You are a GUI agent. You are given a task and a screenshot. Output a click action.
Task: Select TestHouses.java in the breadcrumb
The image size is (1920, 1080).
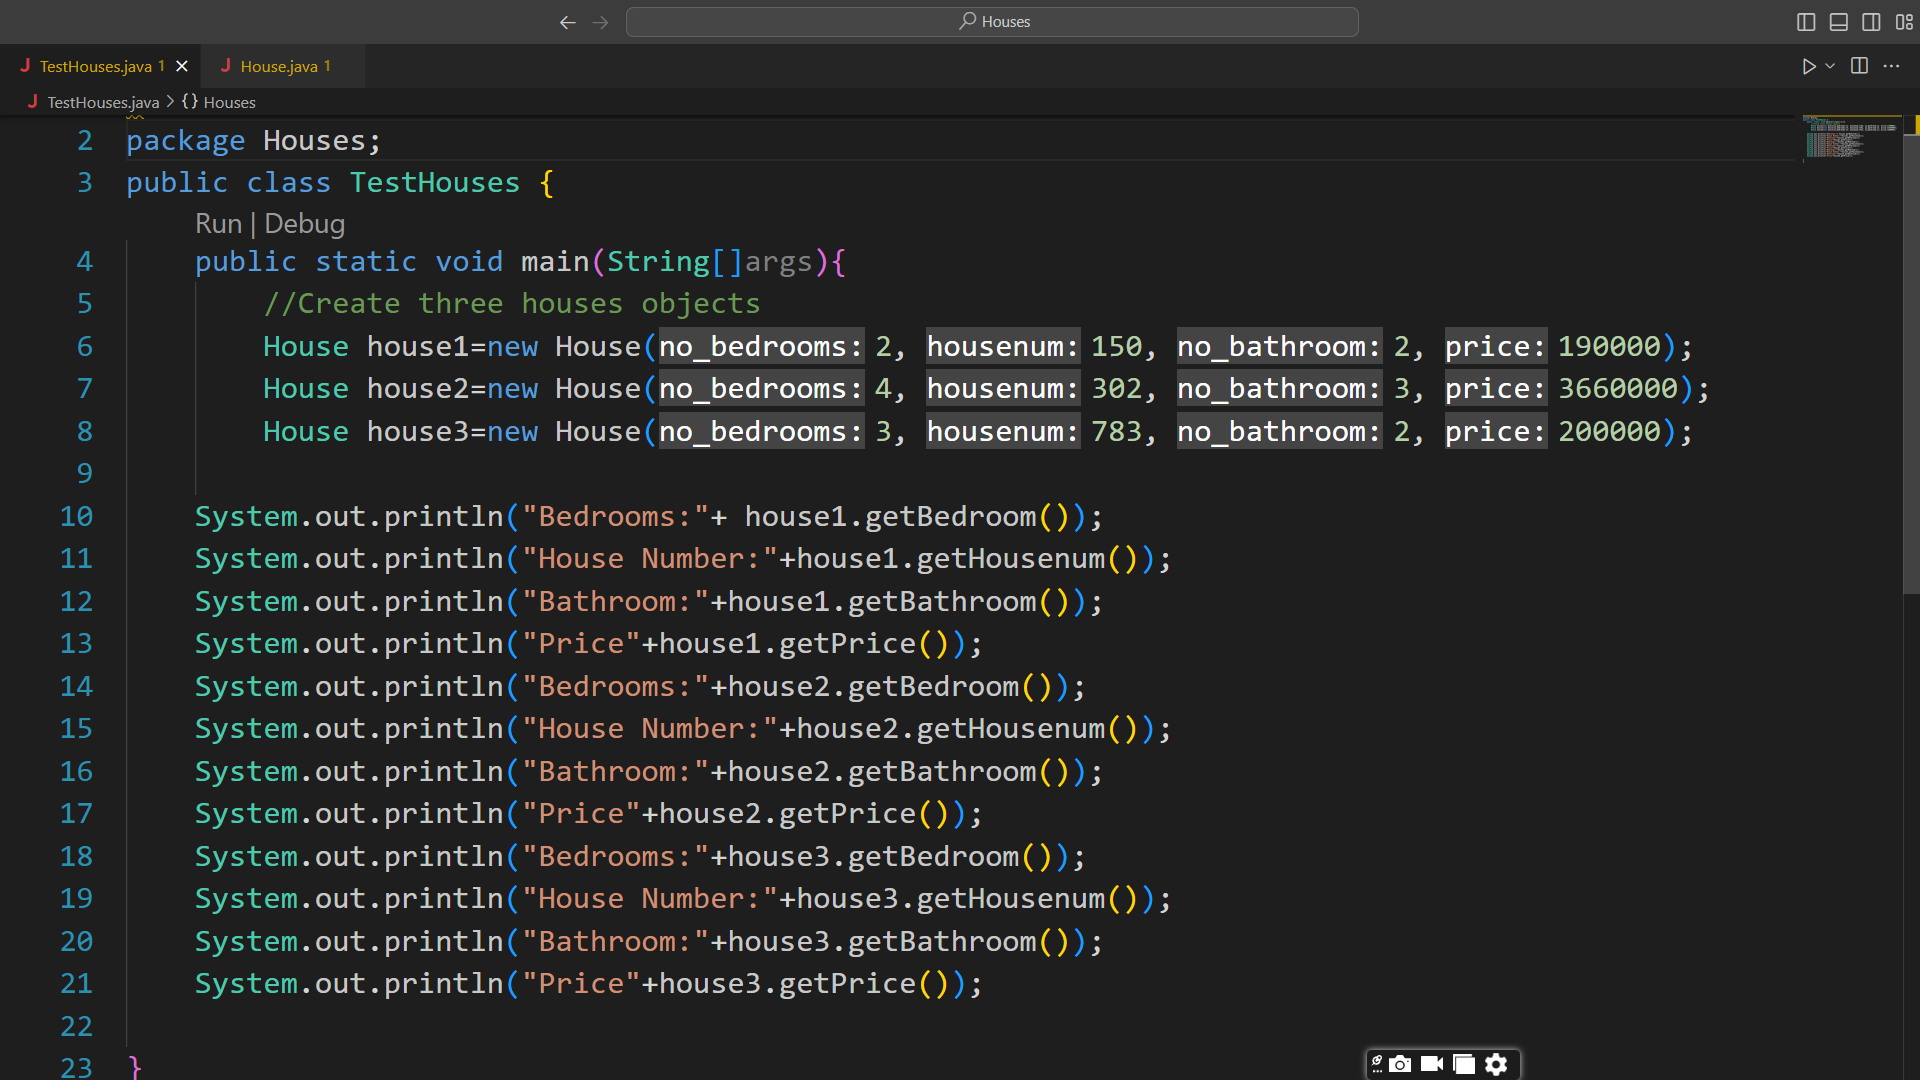(103, 102)
